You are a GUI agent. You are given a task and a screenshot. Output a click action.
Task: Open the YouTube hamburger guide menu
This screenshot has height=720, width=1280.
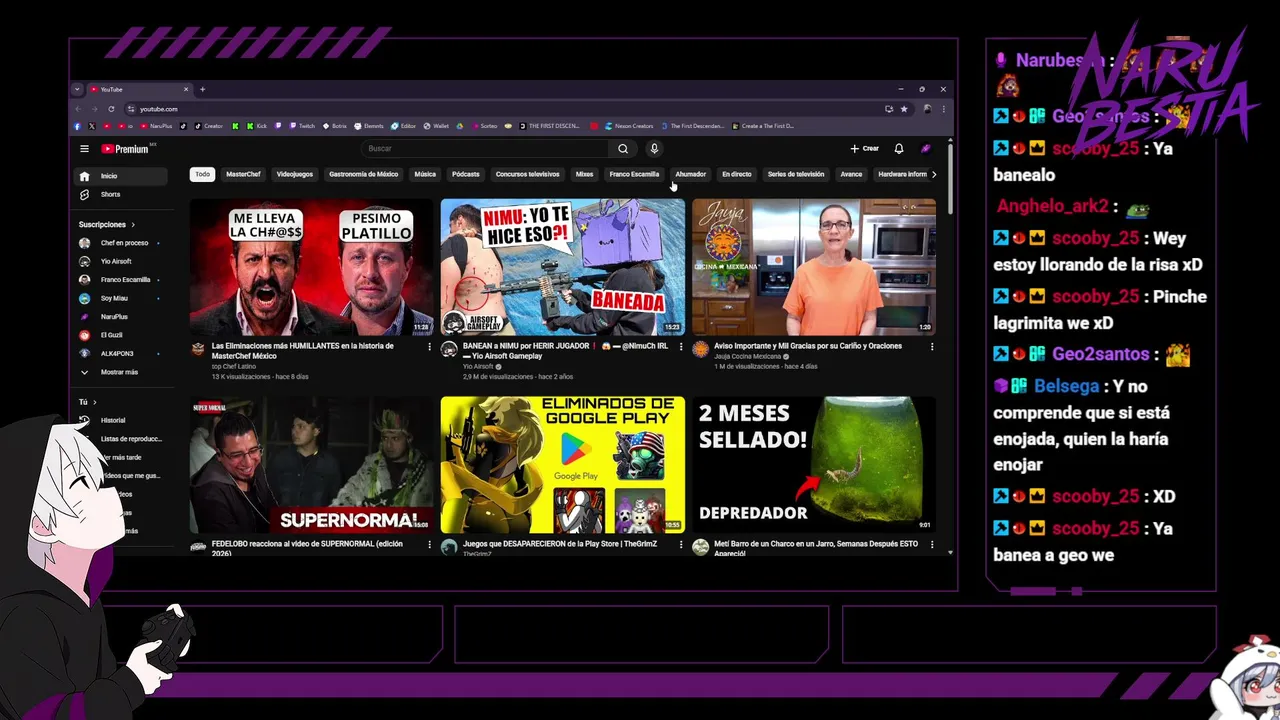click(84, 149)
